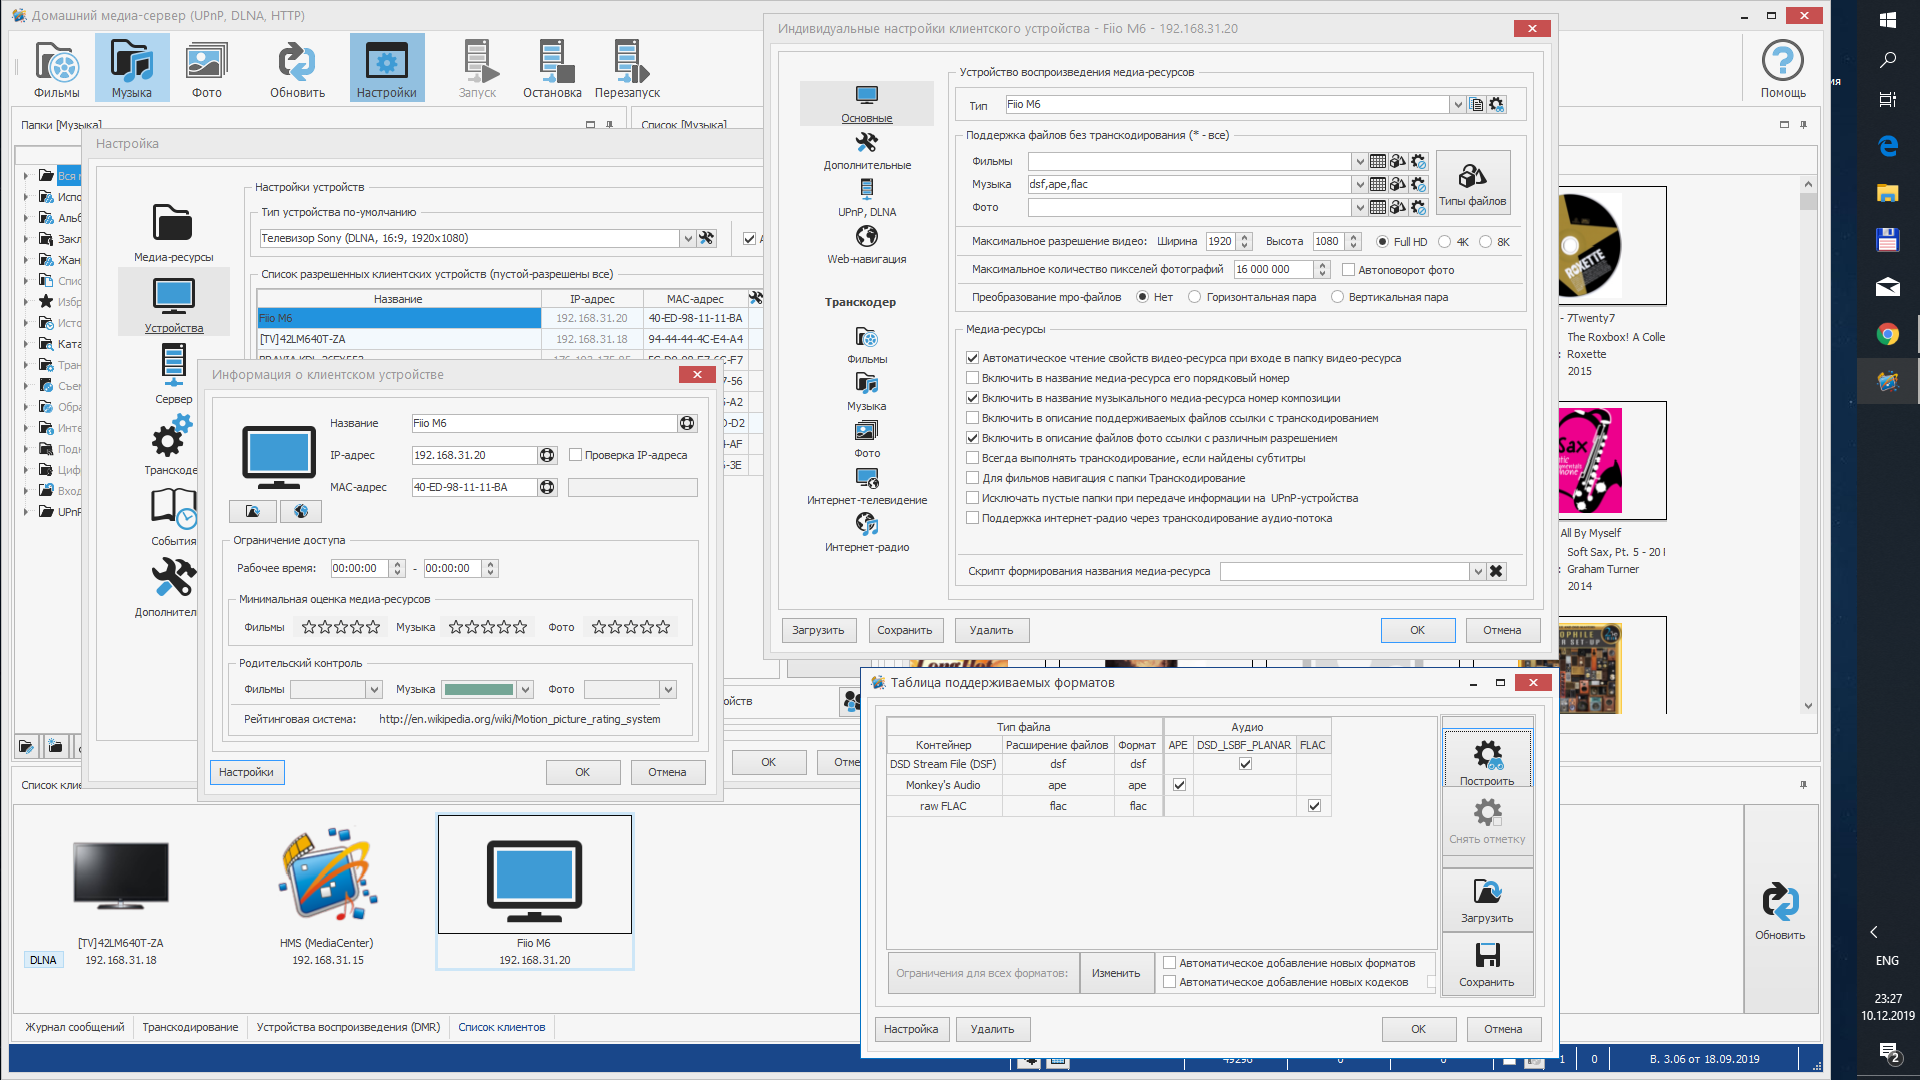Click Музыка parental control color swatch
This screenshot has width=1920, height=1080.
[479, 689]
